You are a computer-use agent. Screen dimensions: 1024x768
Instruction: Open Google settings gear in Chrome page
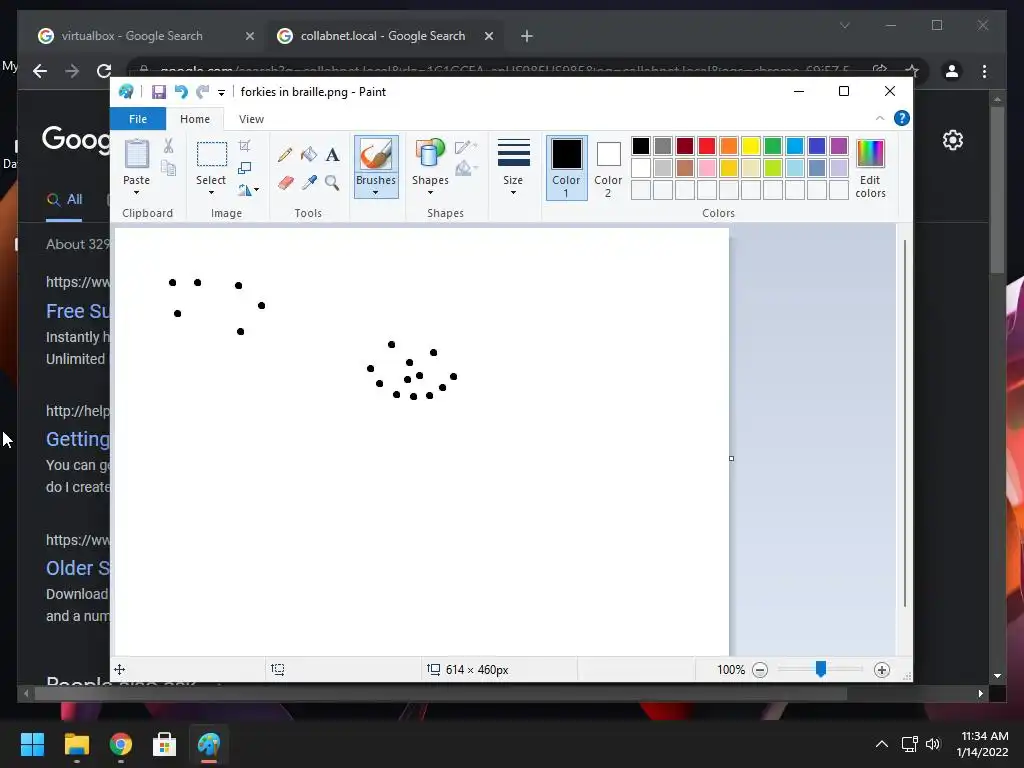953,140
